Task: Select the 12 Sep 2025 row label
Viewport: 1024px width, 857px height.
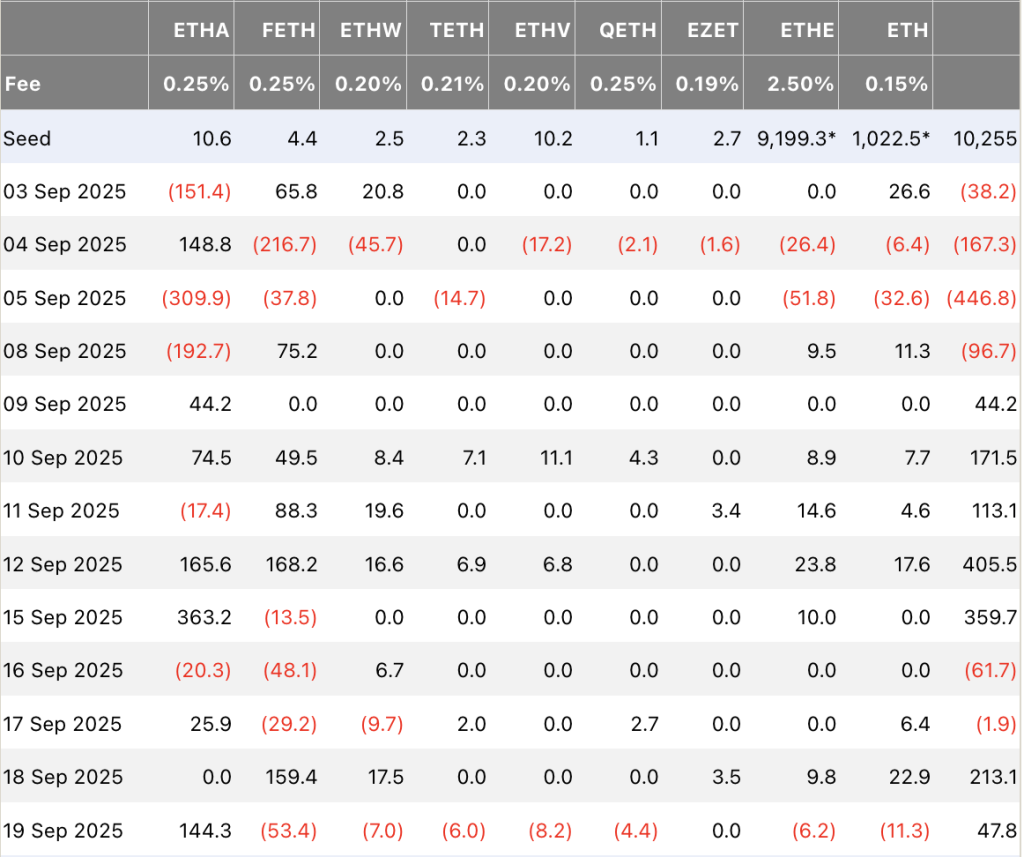Action: tap(63, 564)
